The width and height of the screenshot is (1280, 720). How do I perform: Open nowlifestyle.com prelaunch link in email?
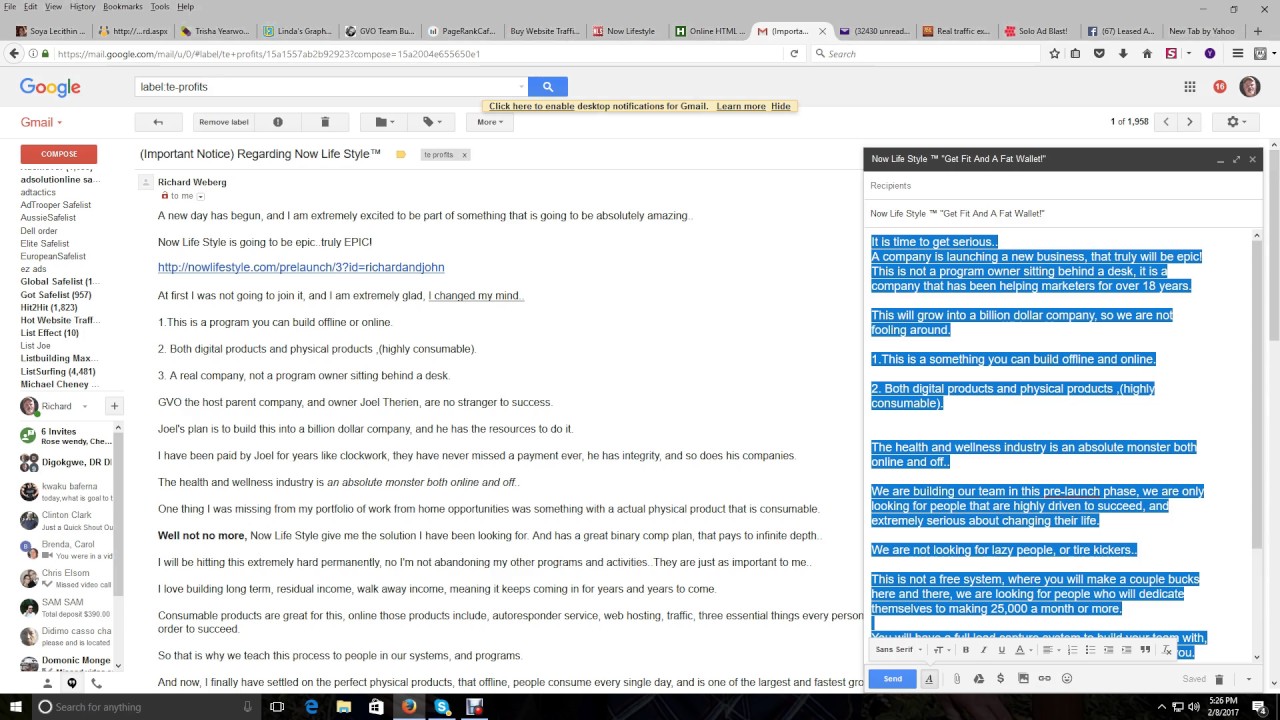click(301, 267)
